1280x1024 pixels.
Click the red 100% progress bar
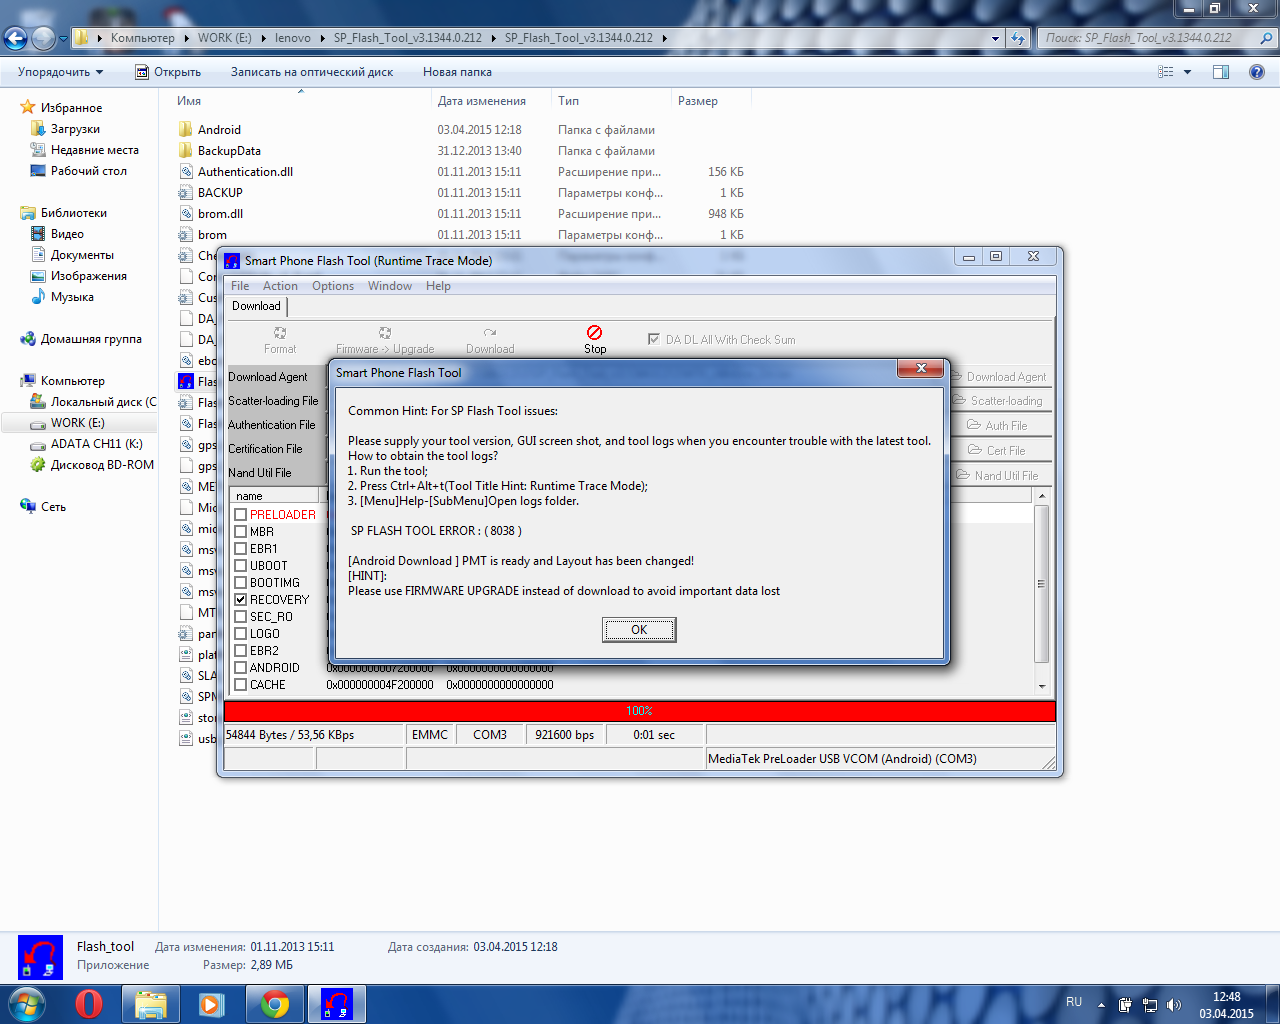[x=640, y=711]
